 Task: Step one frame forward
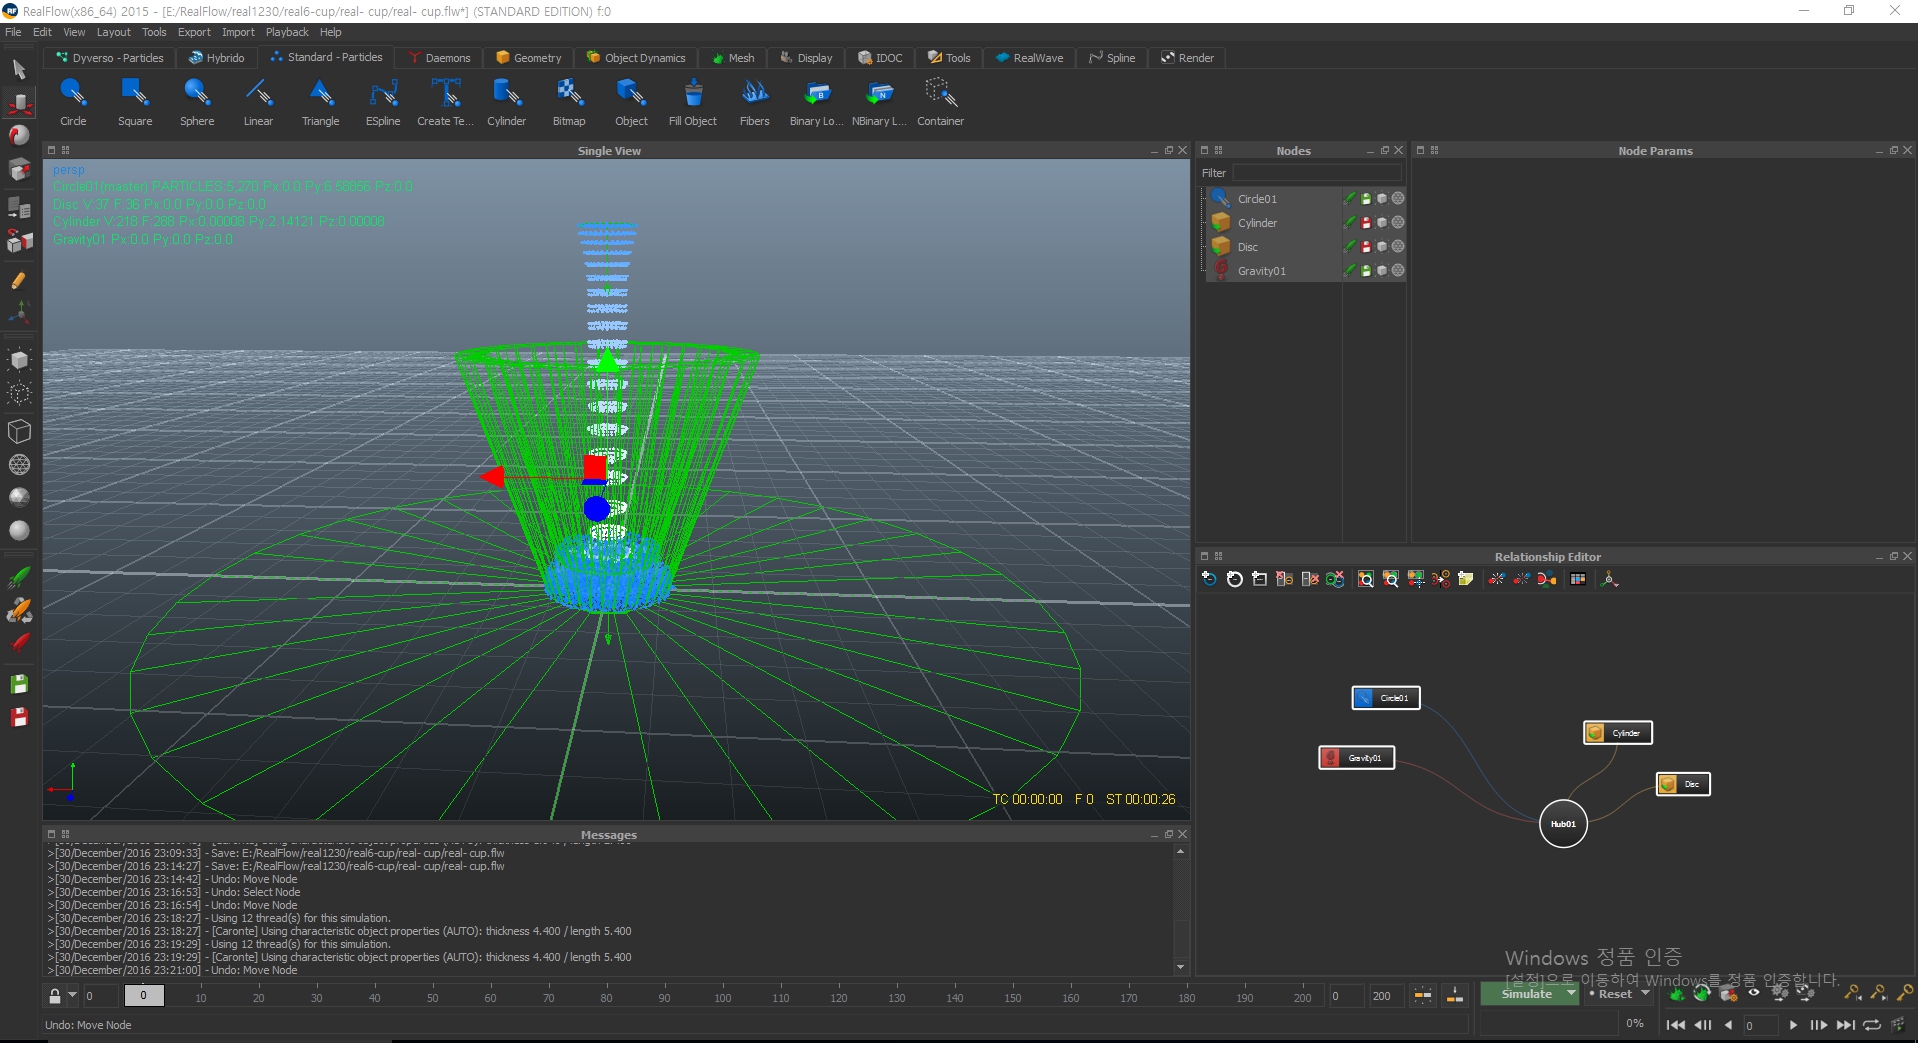coord(1819,1025)
